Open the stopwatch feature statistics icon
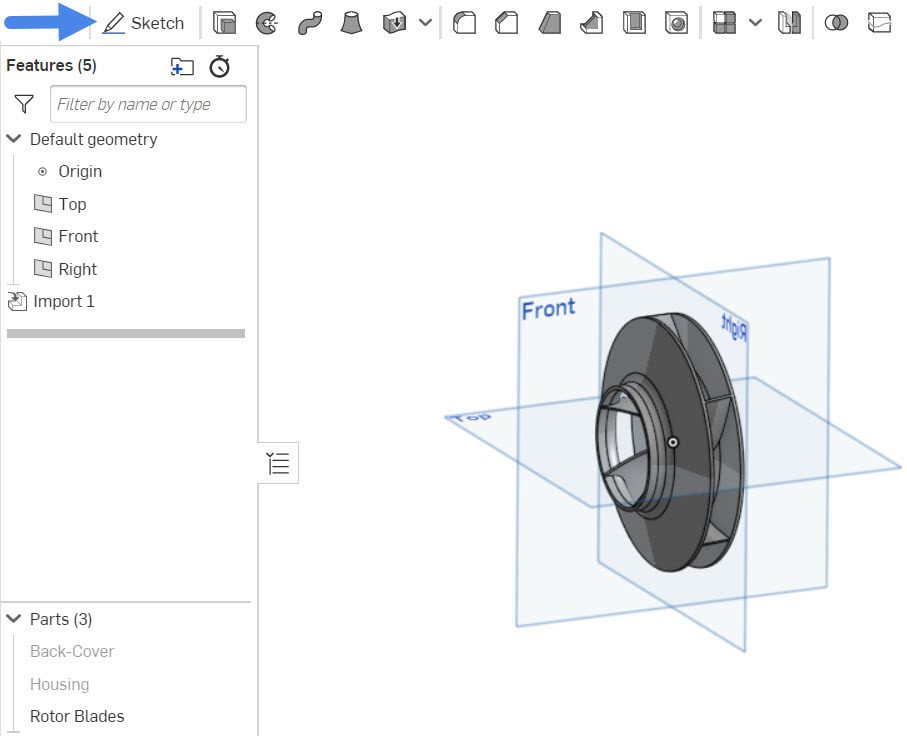The height and width of the screenshot is (736, 907). tap(218, 66)
